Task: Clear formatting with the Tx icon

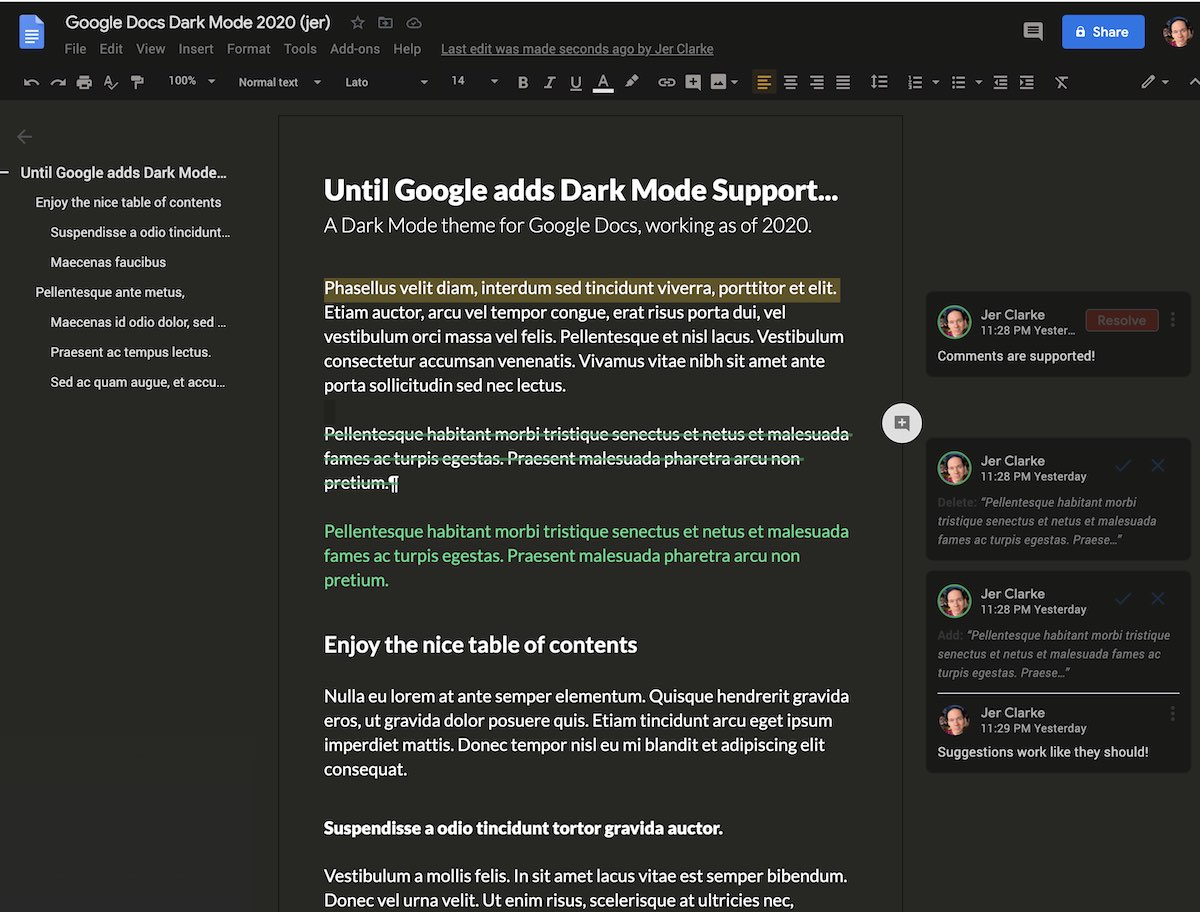Action: coord(1062,82)
